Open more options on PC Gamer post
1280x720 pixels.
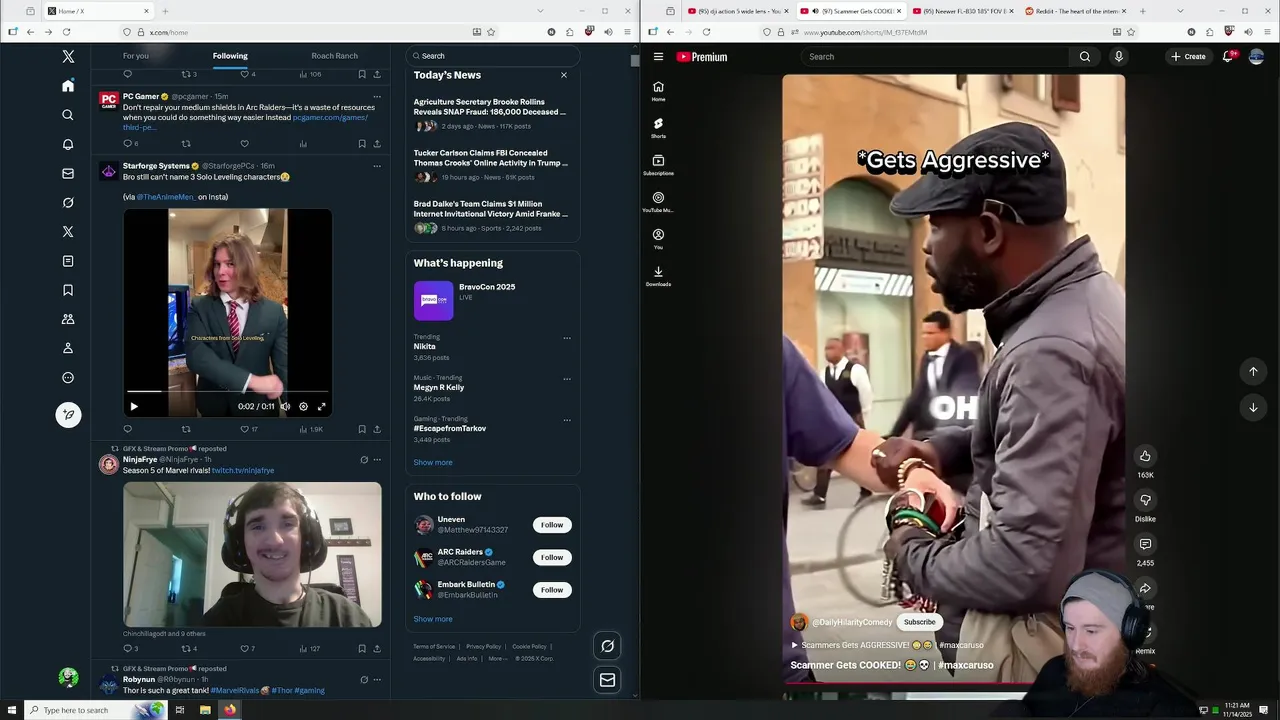pos(377,97)
